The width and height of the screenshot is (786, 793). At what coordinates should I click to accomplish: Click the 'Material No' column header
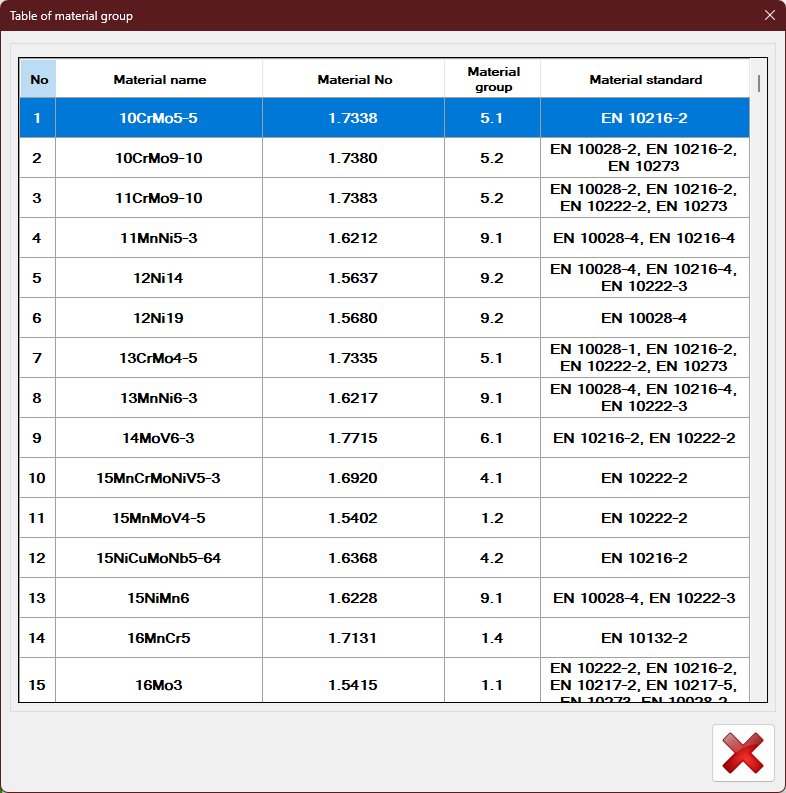pyautogui.click(x=354, y=79)
